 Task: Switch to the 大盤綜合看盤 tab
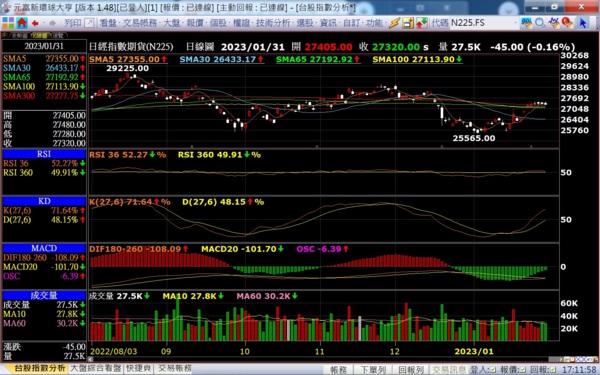tap(96, 368)
